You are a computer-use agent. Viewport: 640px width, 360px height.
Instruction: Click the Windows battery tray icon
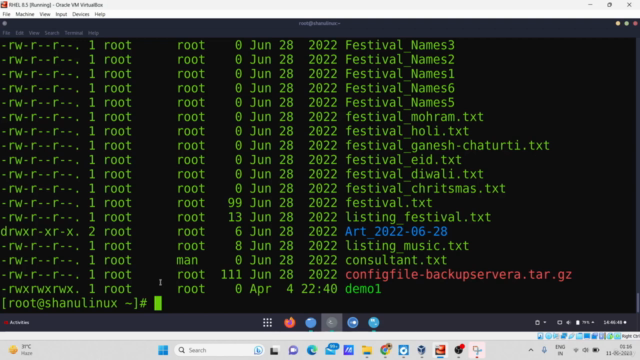(596, 350)
